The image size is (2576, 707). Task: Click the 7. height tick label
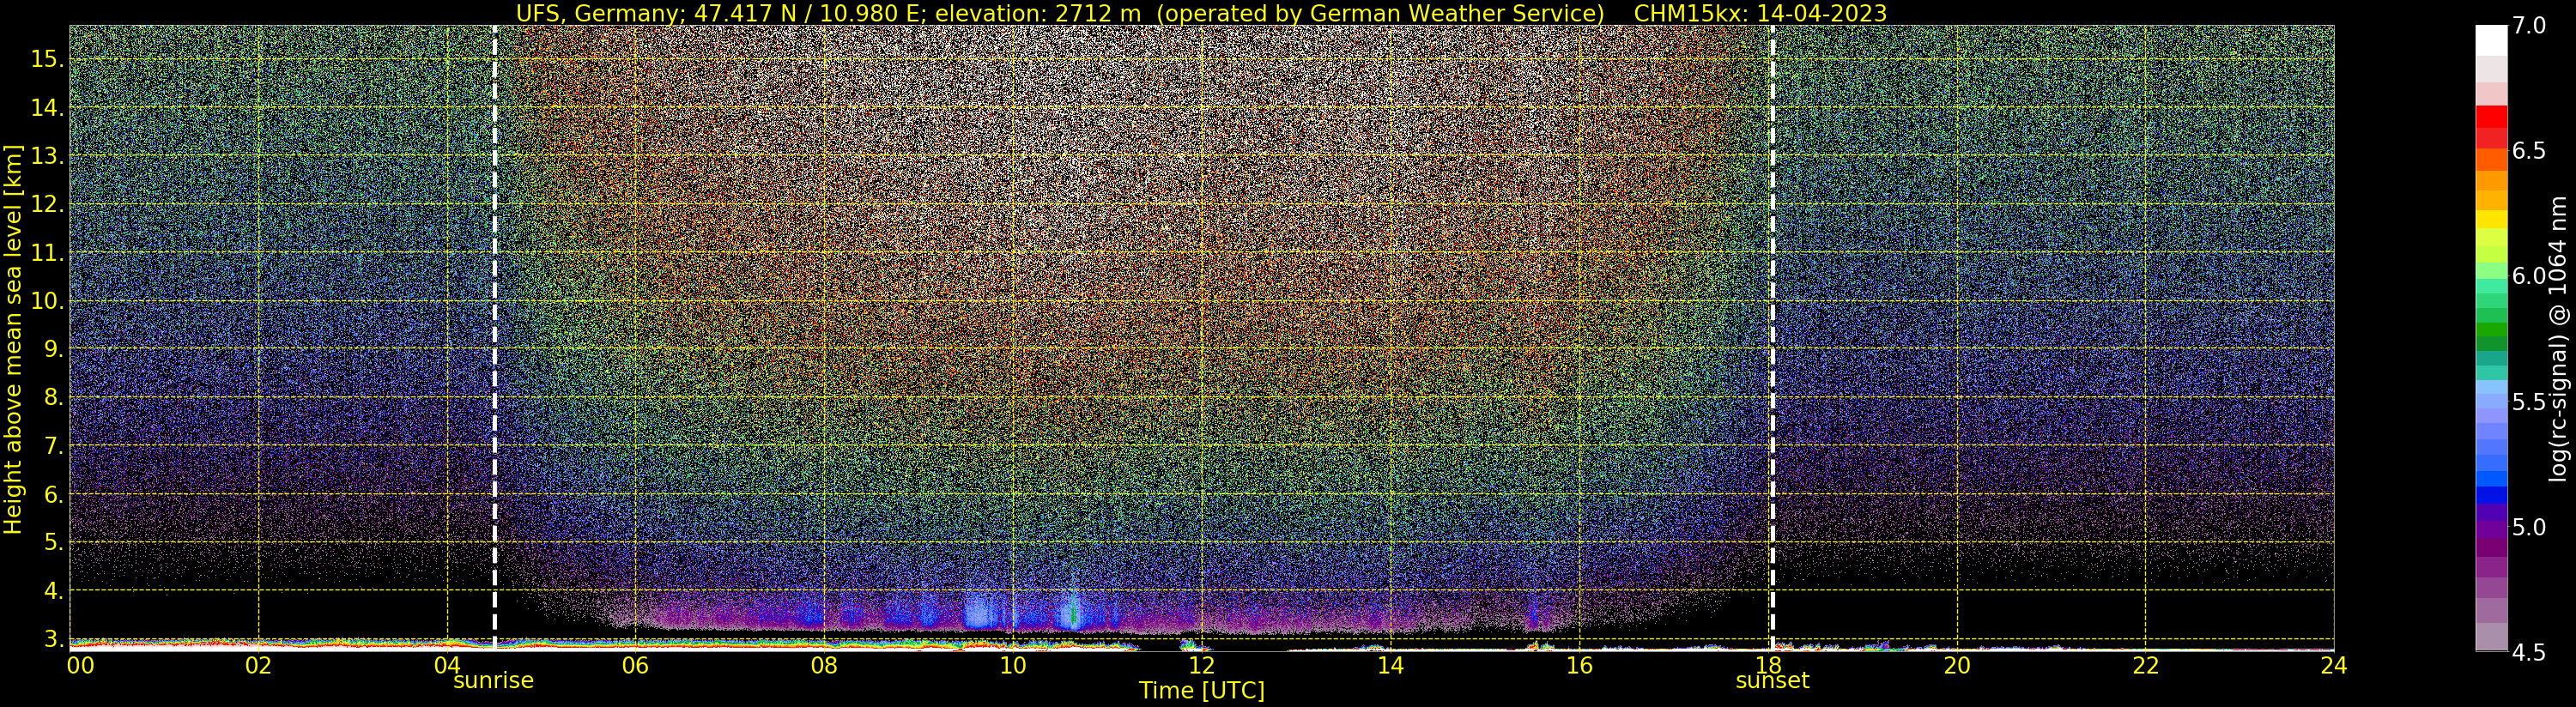(x=54, y=446)
